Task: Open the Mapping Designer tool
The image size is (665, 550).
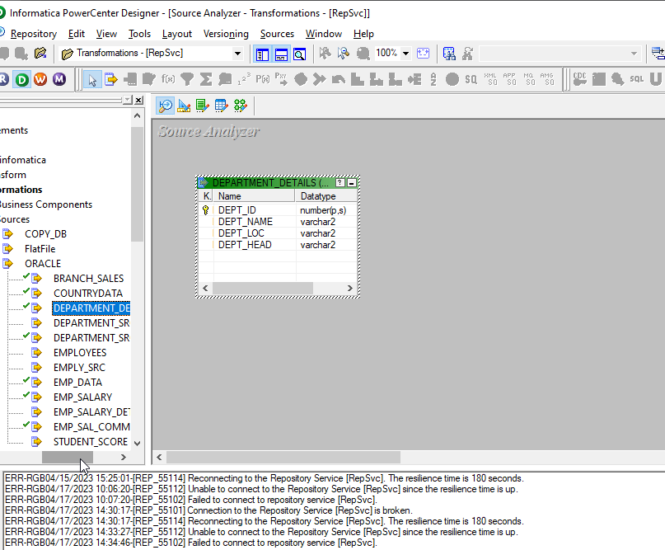Action: pos(240,105)
